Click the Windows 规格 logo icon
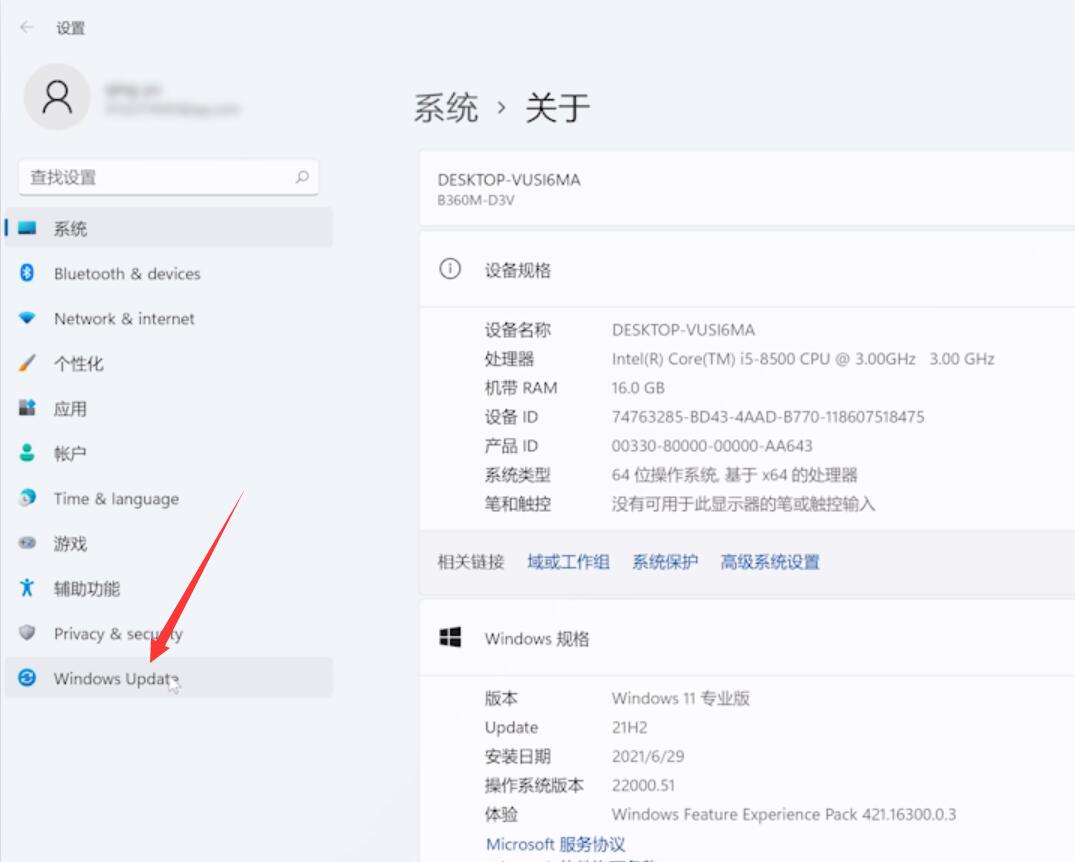 click(x=450, y=637)
